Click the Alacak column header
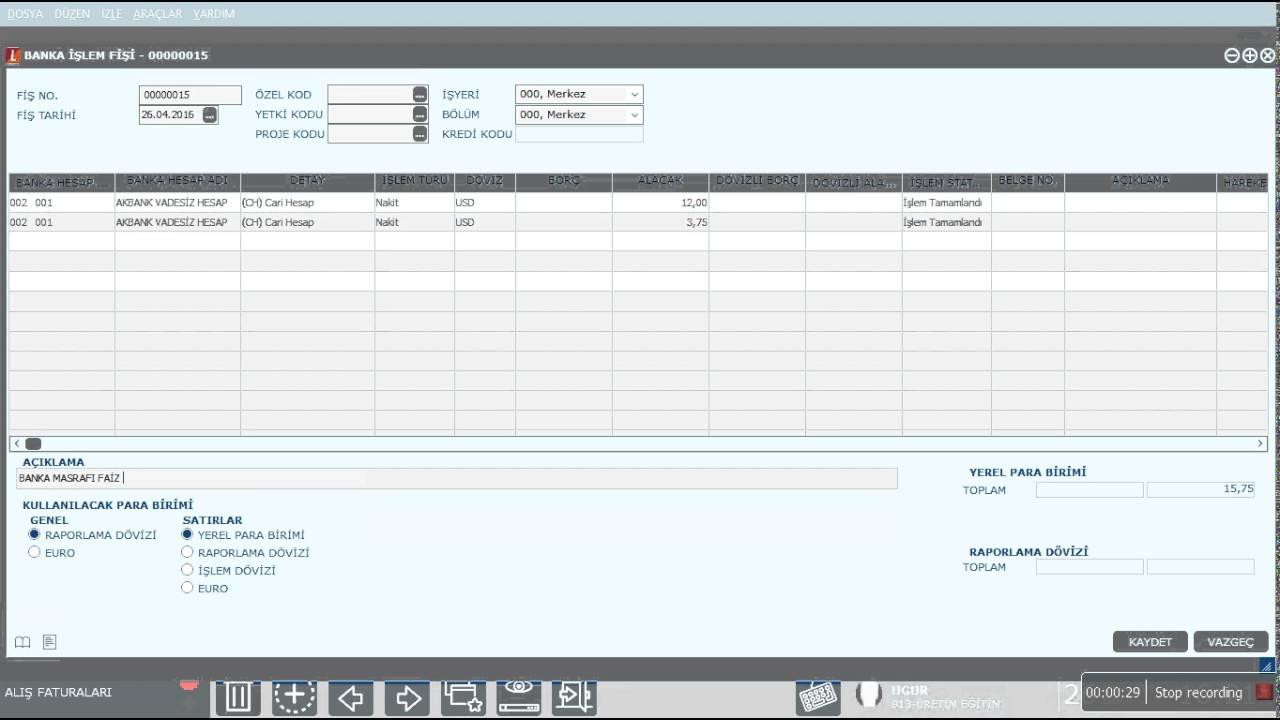Viewport: 1280px width, 720px height. (x=661, y=181)
